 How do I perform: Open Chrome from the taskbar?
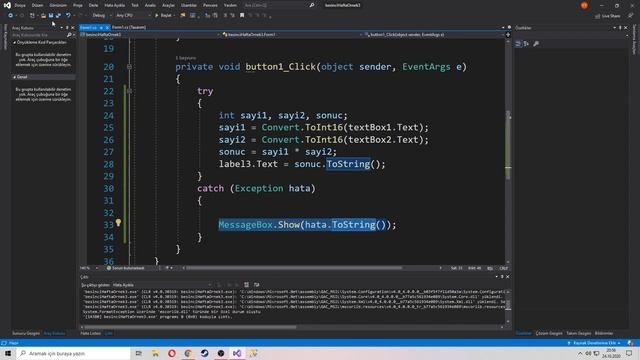188,353
